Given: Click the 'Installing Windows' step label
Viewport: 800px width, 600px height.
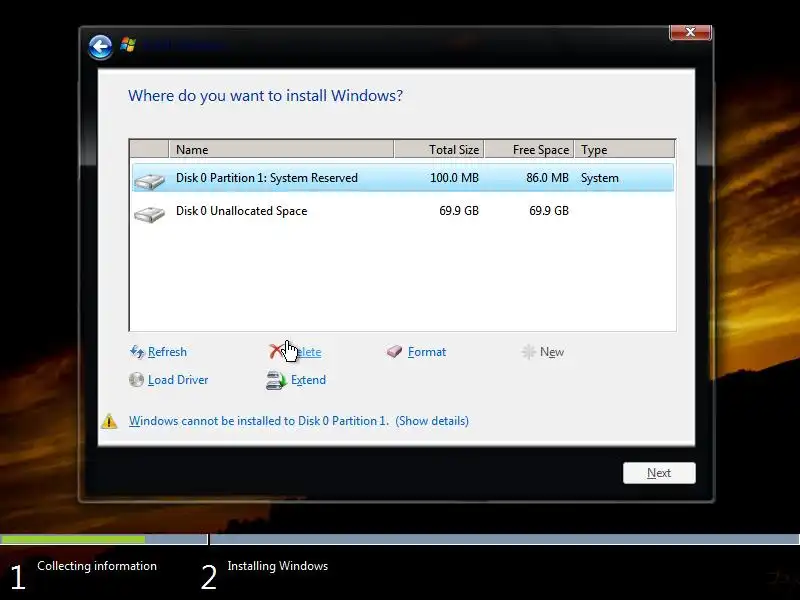Looking at the screenshot, I should tap(278, 566).
